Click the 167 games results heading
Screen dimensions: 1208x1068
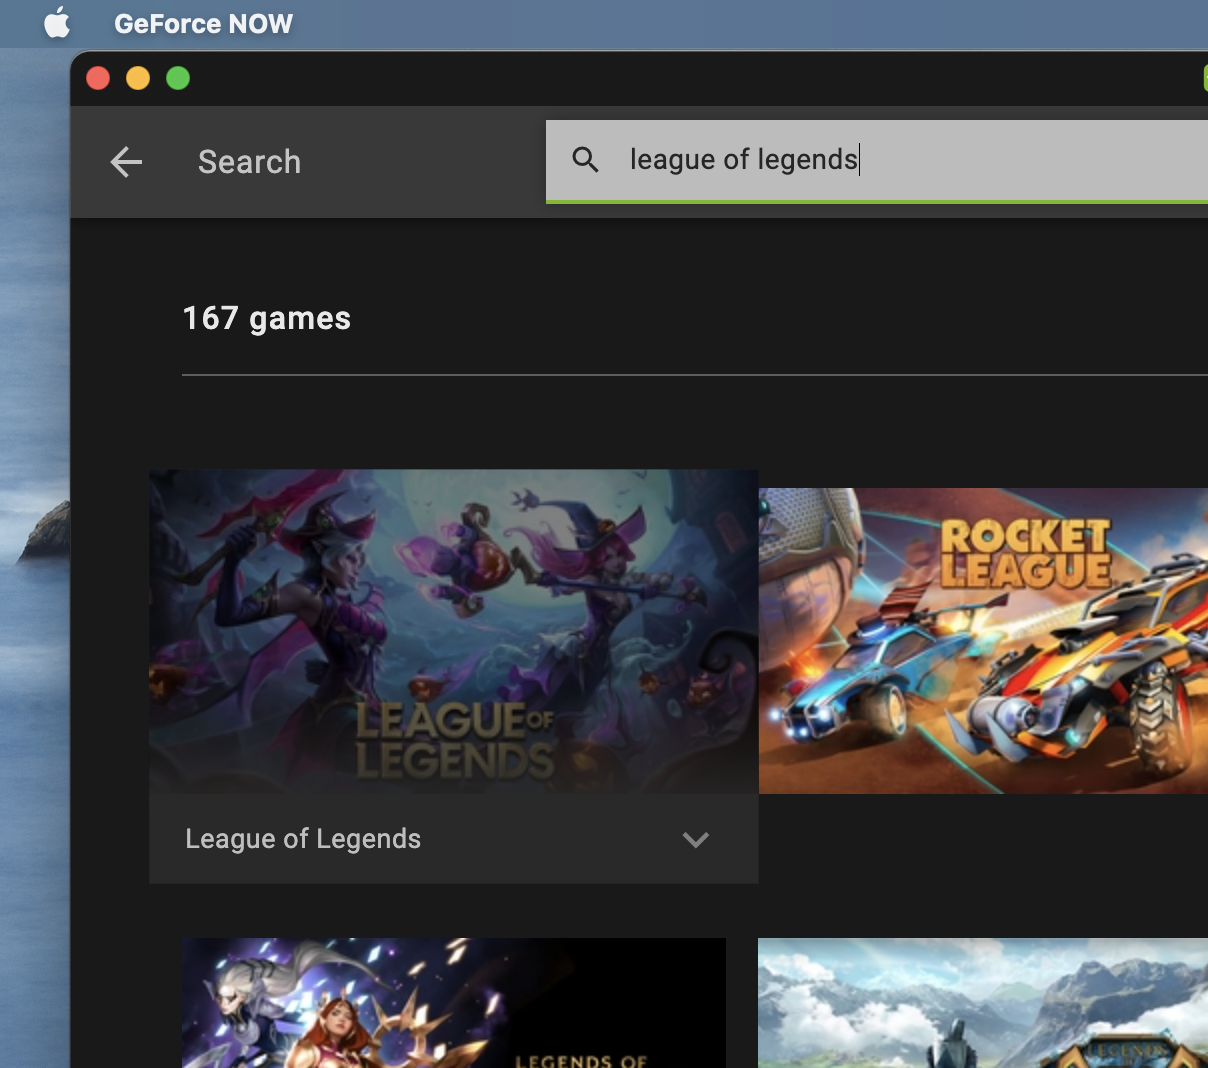coord(267,318)
